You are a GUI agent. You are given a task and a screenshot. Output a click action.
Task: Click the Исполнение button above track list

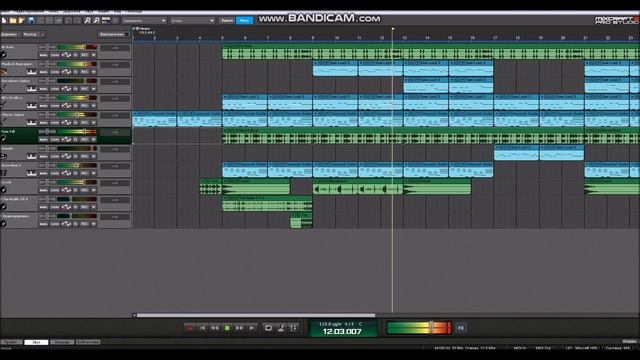click(x=113, y=35)
